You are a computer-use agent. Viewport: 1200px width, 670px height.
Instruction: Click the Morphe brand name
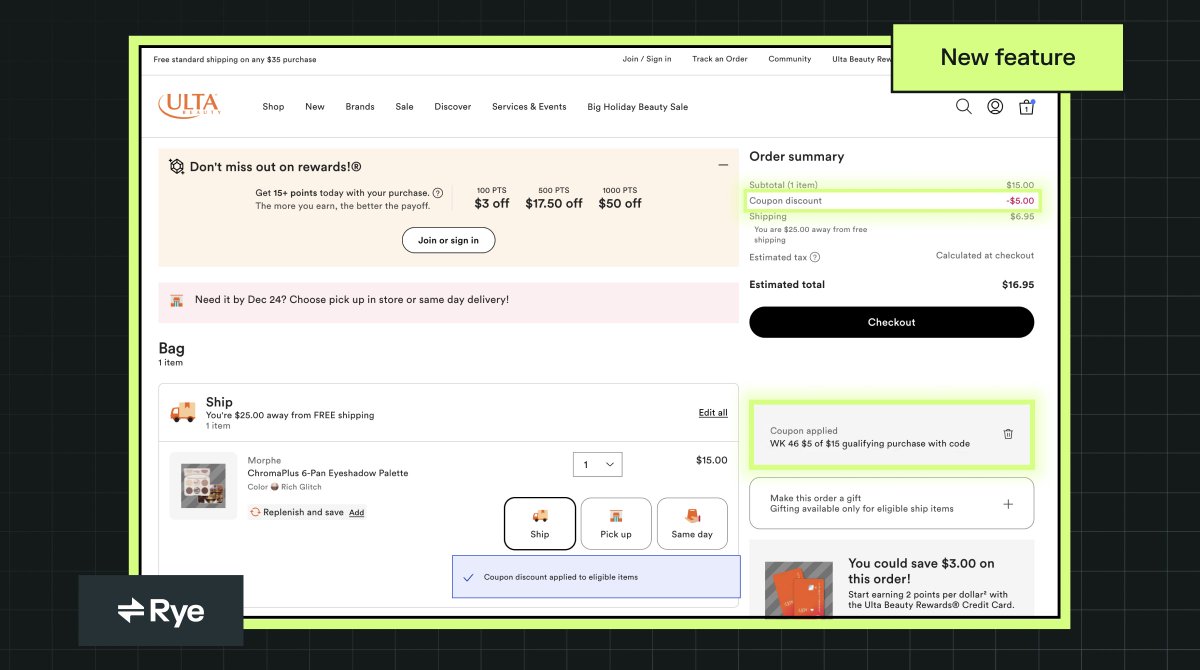coord(264,461)
